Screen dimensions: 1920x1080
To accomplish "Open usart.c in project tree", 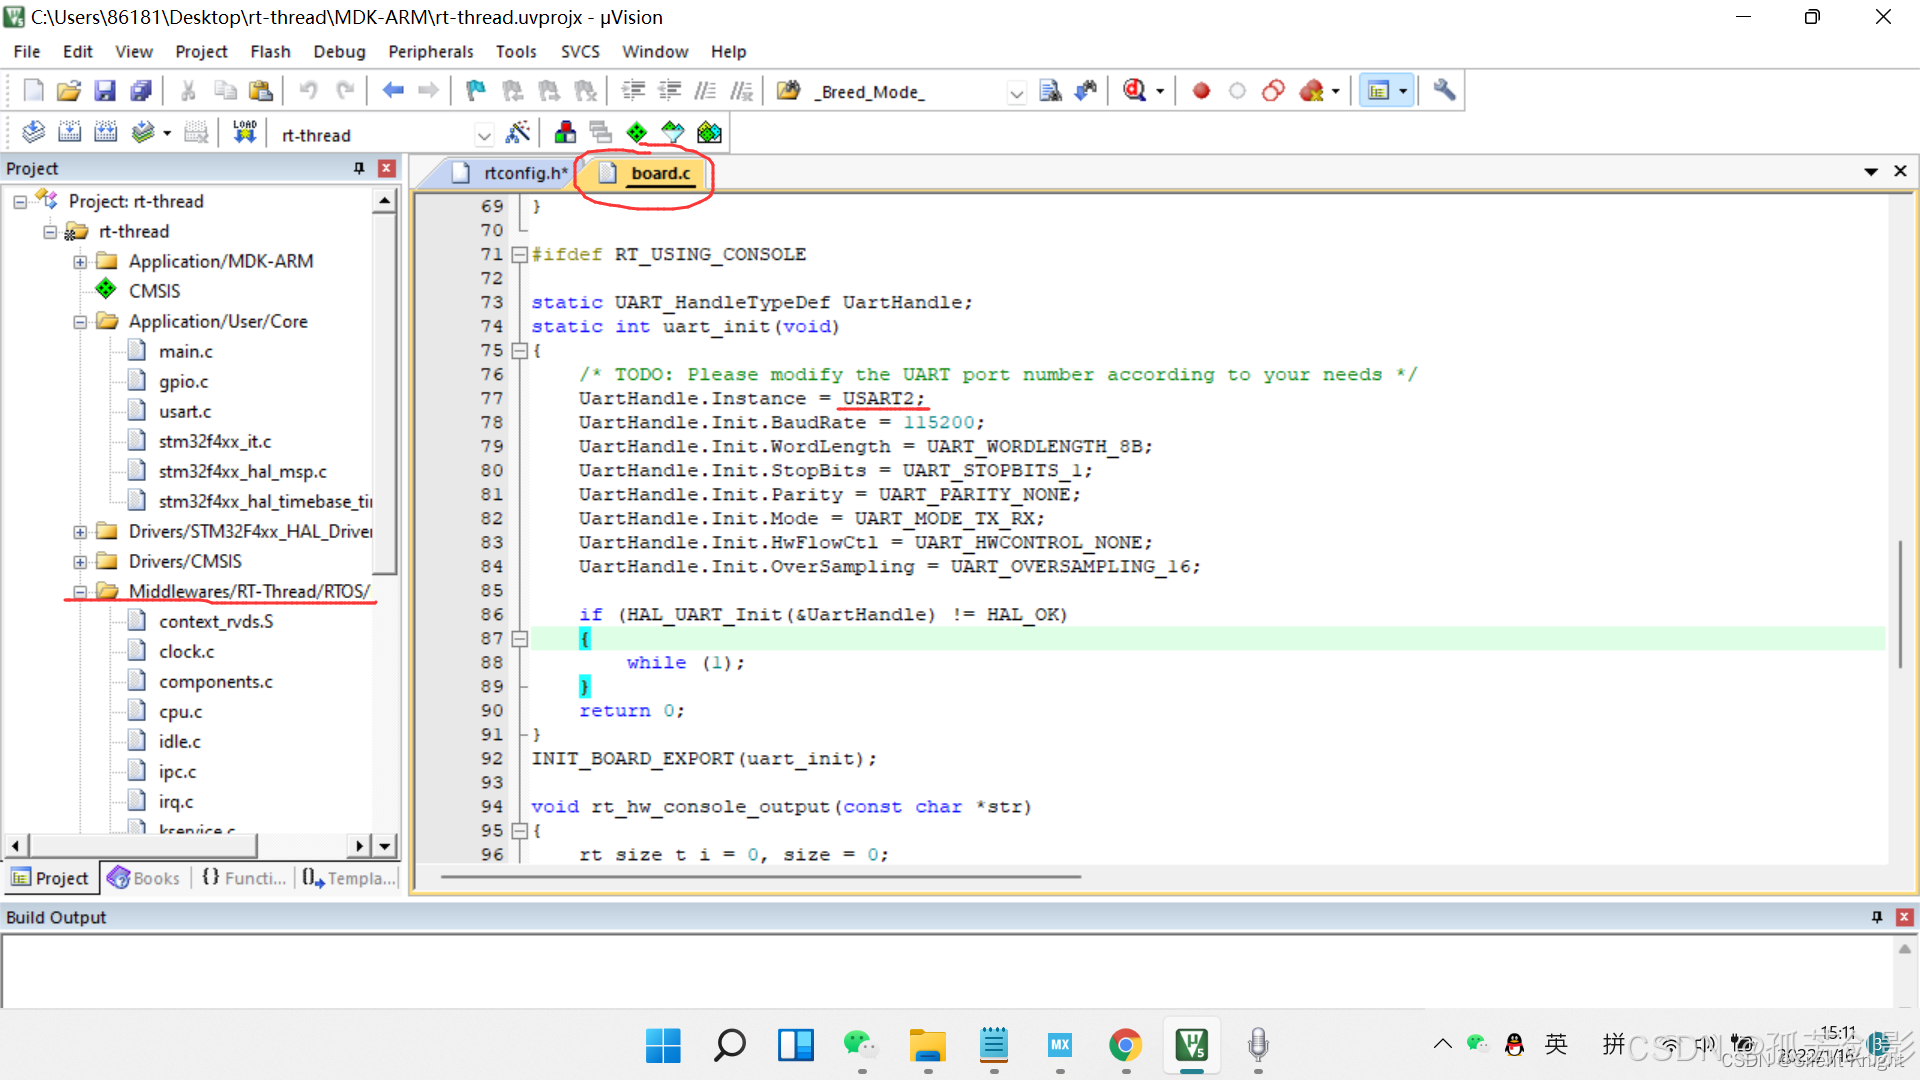I will [184, 412].
